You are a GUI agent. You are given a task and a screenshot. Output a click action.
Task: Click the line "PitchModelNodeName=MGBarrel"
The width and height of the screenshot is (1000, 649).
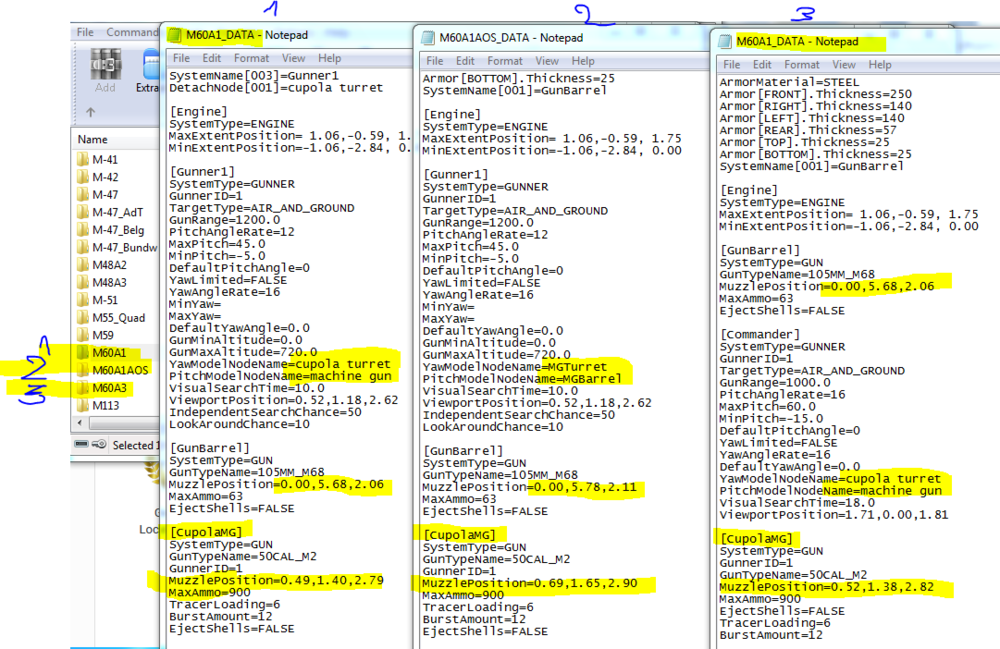(522, 379)
